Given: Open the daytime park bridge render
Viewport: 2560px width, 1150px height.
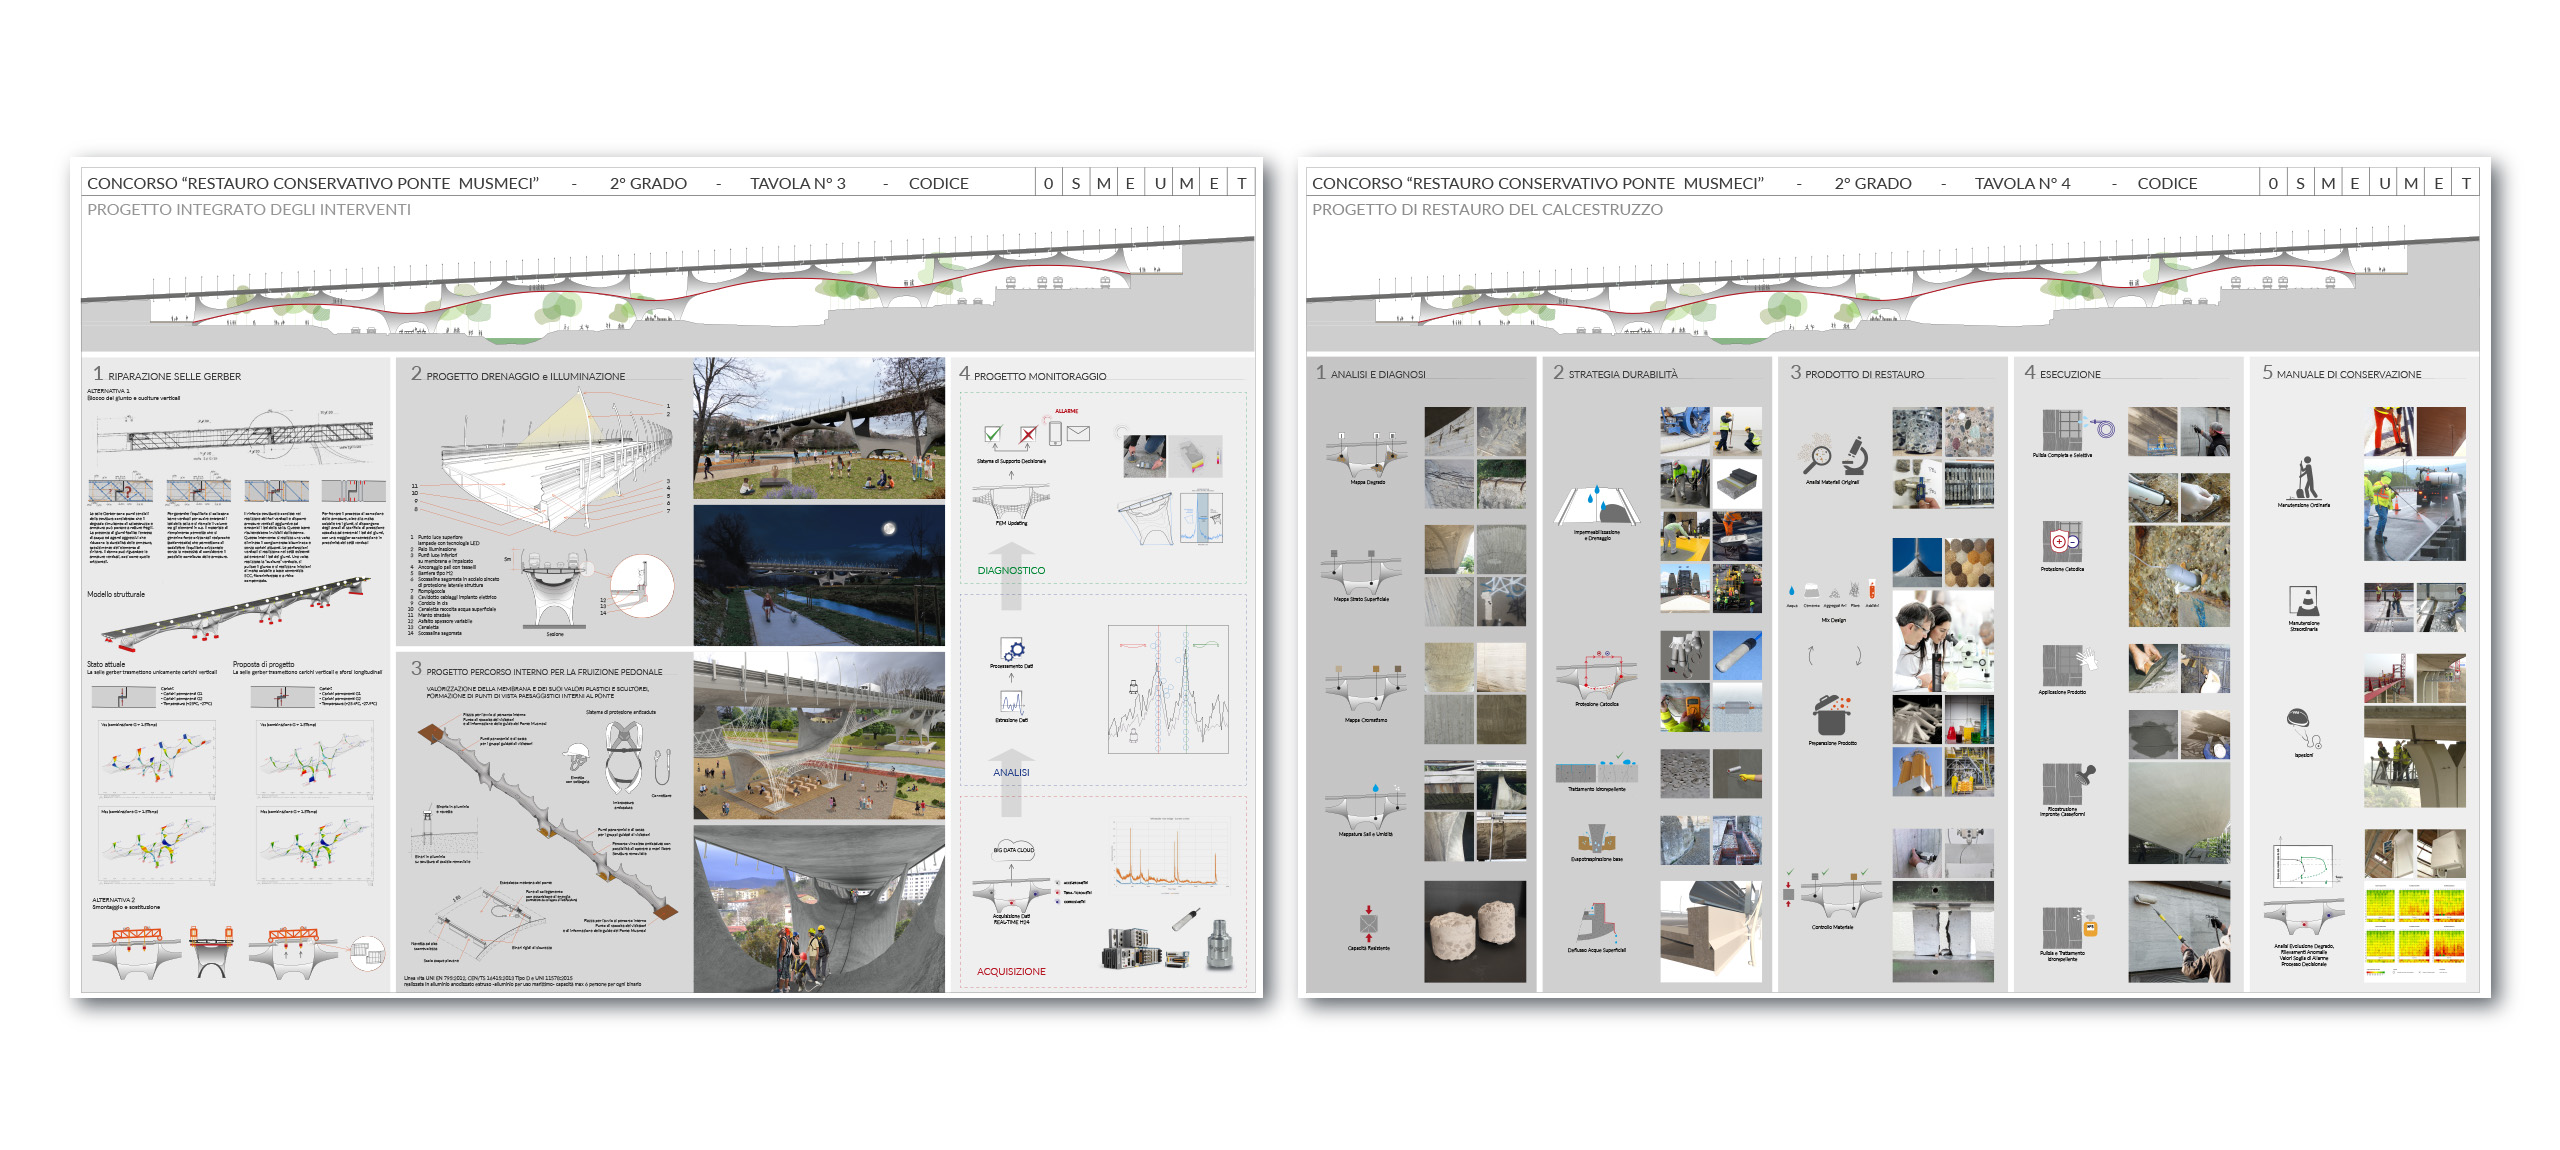Looking at the screenshot, I should [819, 428].
